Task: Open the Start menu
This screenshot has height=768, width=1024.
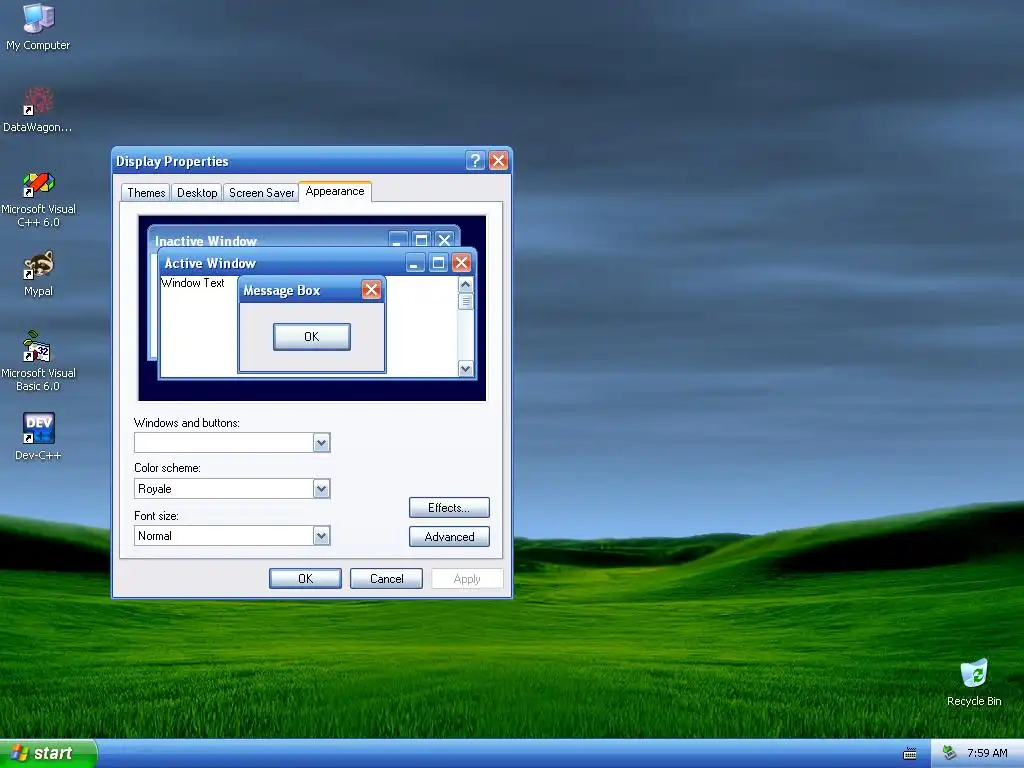Action: (x=48, y=753)
